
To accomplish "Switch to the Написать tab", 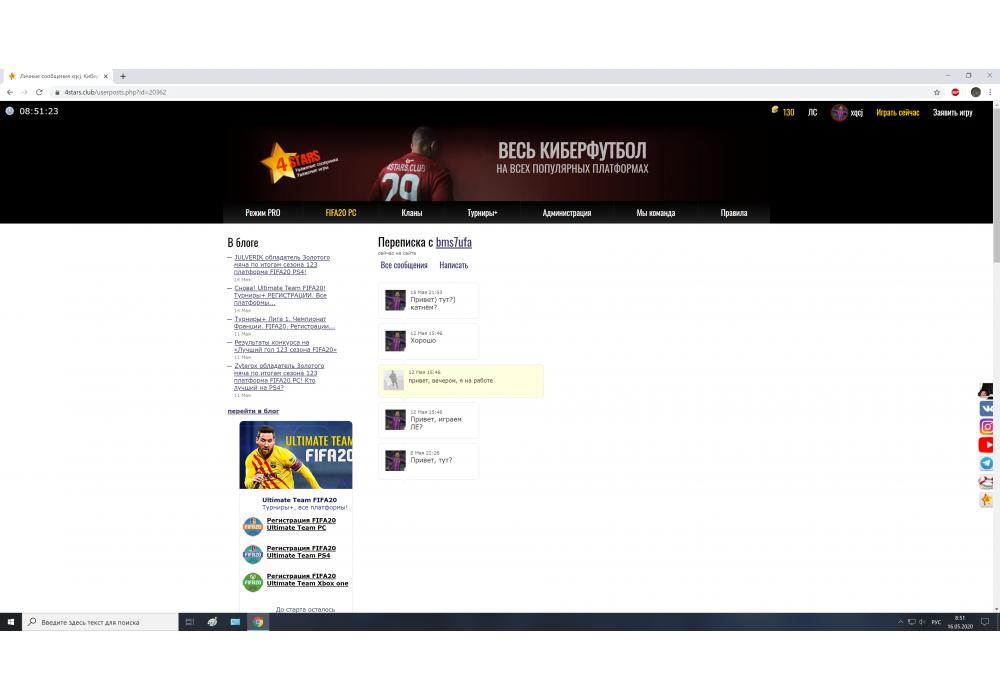I will [x=453, y=265].
